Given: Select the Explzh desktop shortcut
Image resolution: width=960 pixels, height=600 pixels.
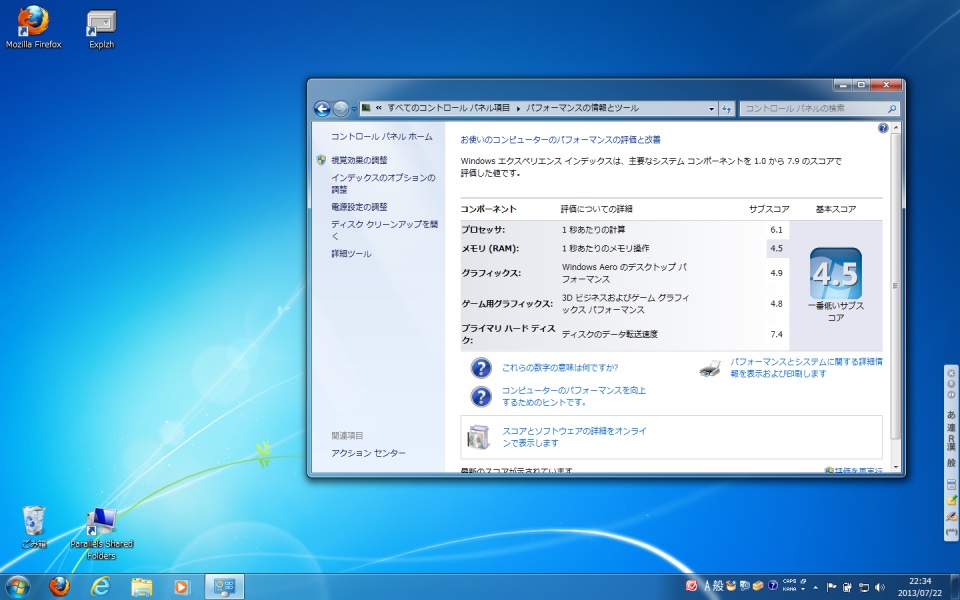Looking at the screenshot, I should tap(102, 29).
